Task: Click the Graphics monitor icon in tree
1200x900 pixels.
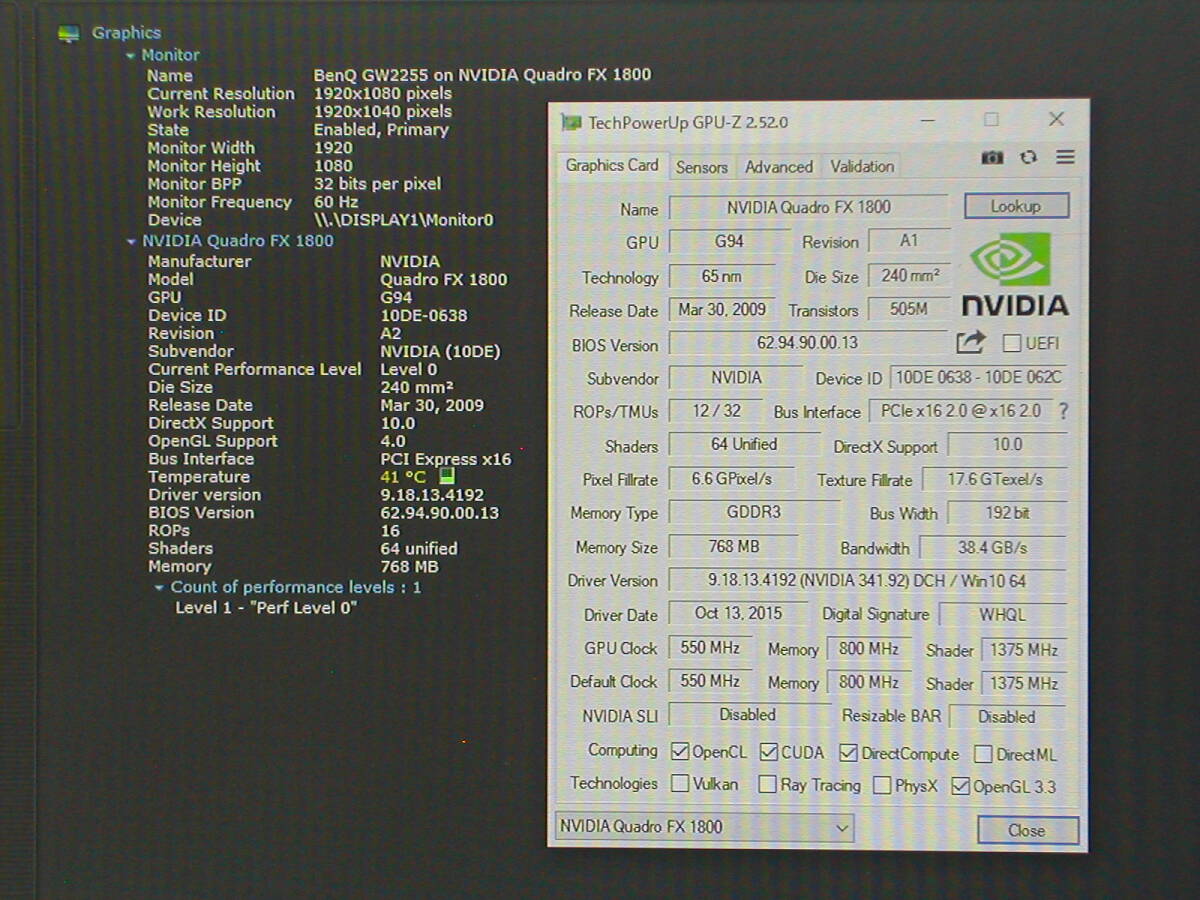Action: click(68, 34)
